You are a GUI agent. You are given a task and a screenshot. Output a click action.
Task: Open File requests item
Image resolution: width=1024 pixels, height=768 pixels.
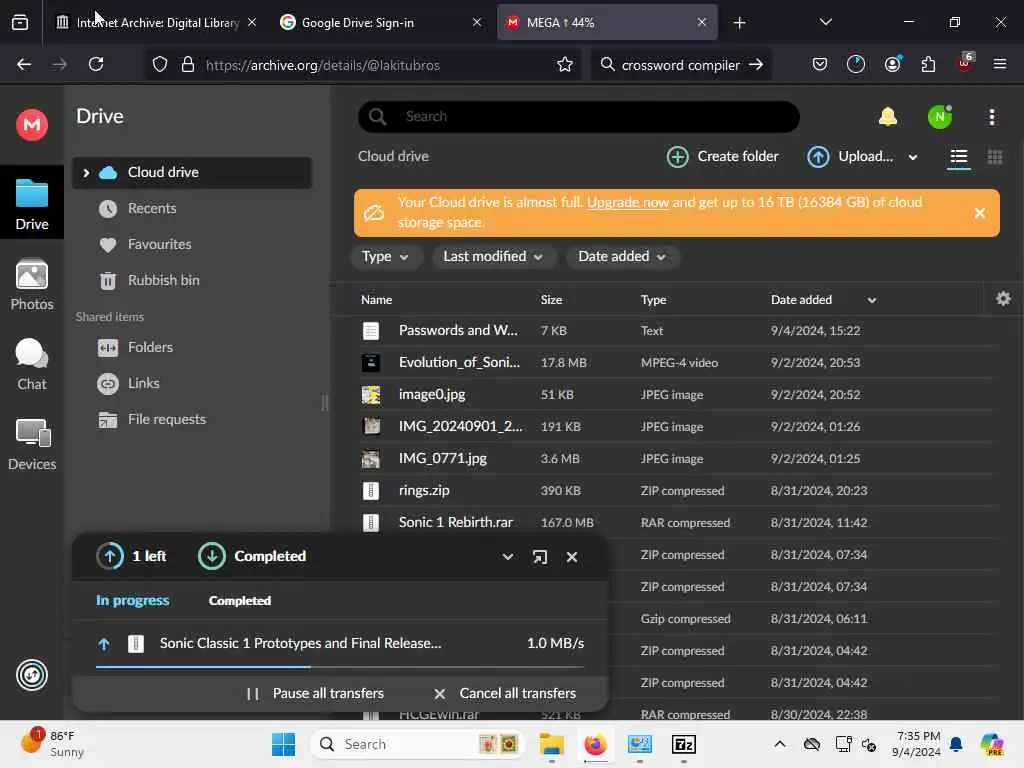pyautogui.click(x=167, y=419)
